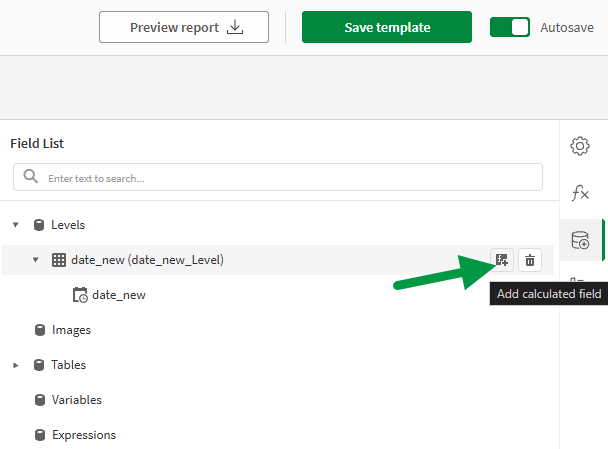Click the Preview report button
This screenshot has width=608, height=449.
[x=184, y=27]
